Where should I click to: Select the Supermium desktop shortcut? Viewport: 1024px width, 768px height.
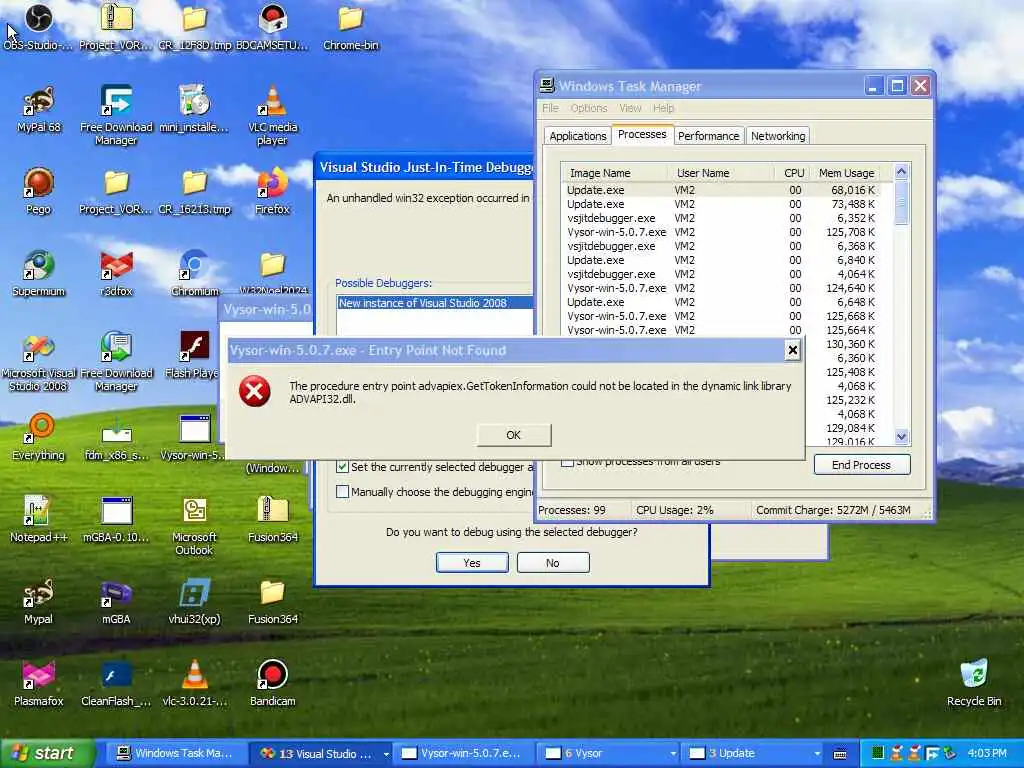[x=39, y=274]
